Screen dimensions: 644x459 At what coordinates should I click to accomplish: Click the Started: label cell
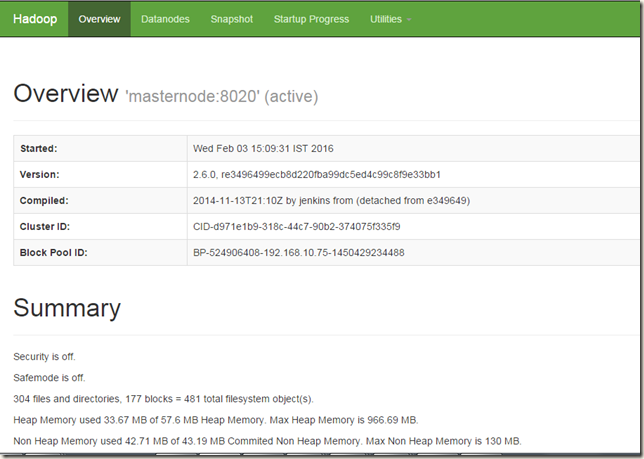100,149
